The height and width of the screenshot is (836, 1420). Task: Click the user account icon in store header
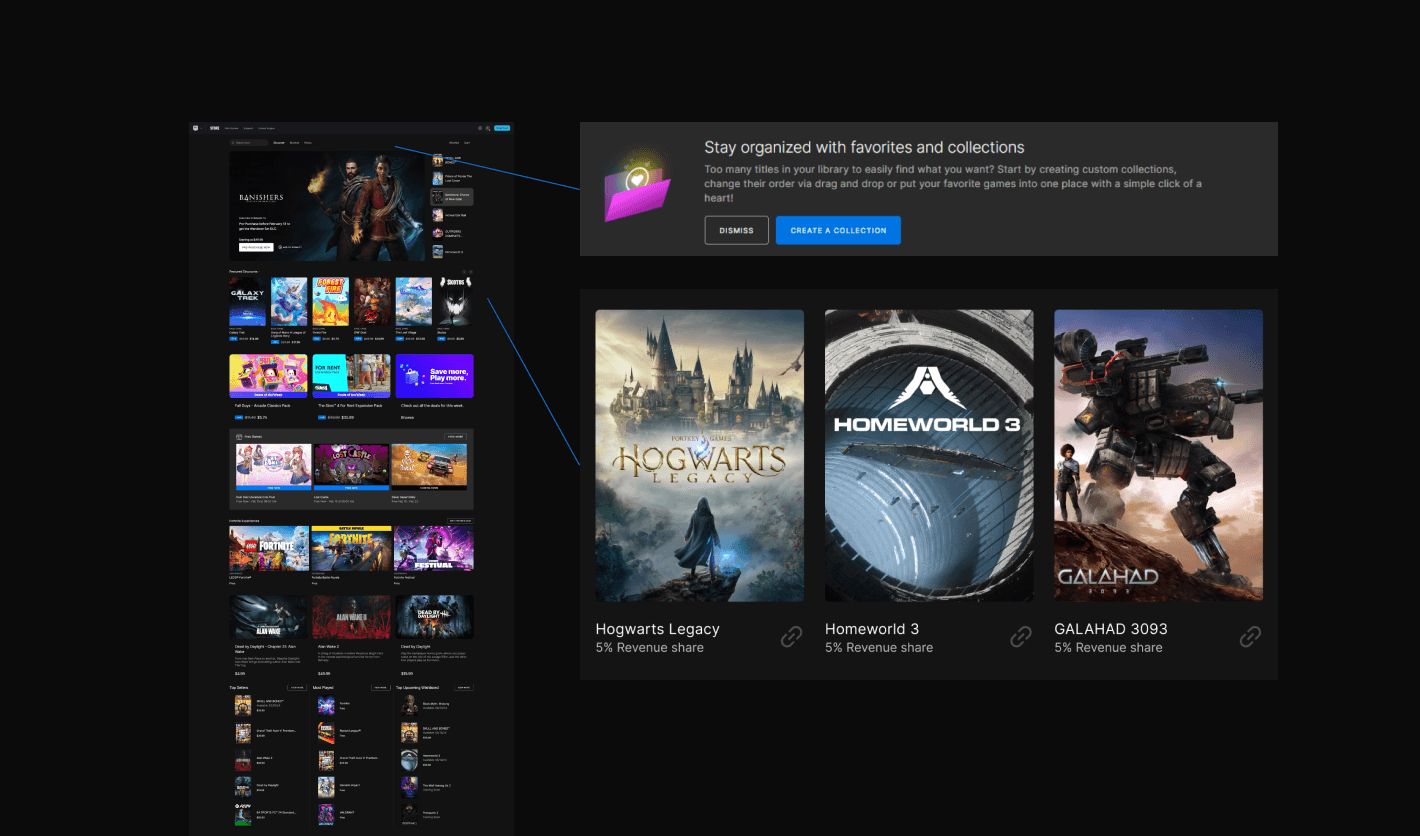488,128
